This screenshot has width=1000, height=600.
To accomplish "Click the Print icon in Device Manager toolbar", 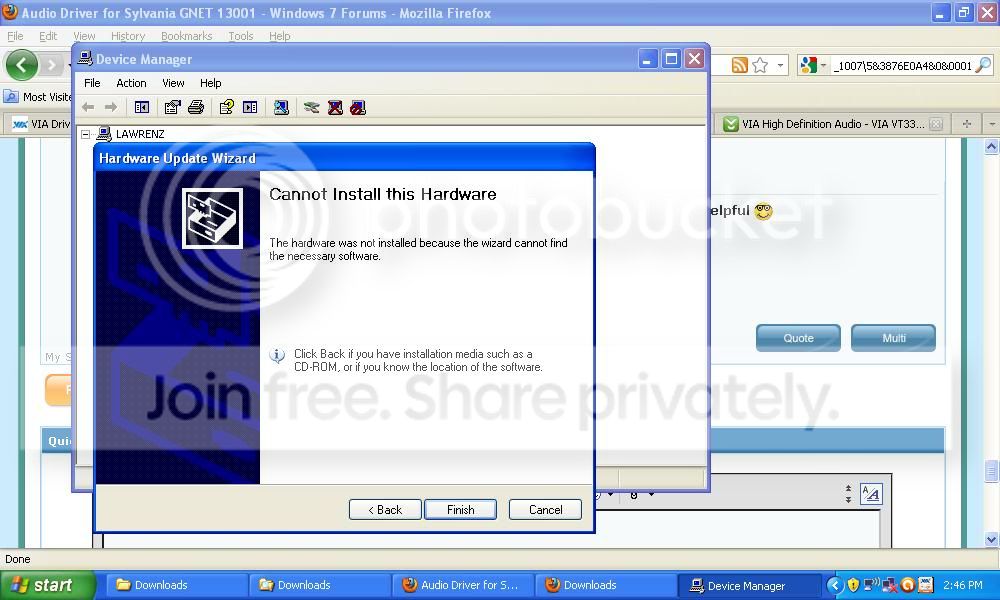I will (x=196, y=107).
